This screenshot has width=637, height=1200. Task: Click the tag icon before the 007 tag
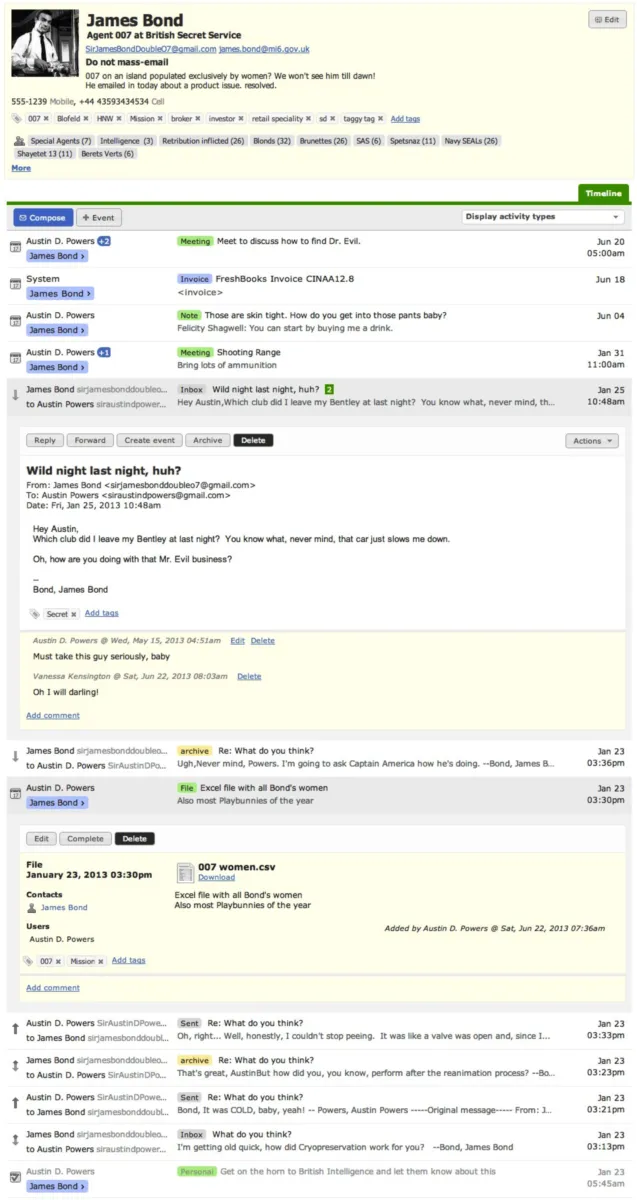[17, 119]
